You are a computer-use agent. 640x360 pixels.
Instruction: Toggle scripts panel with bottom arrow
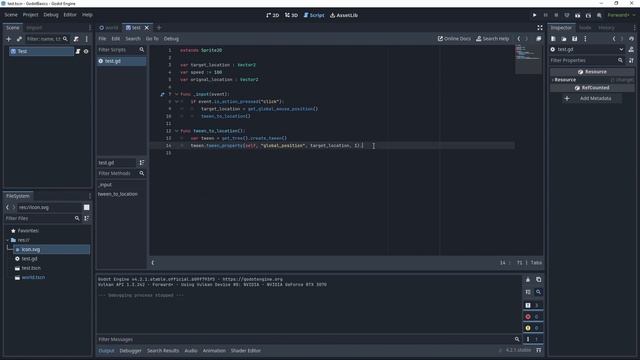[153, 263]
